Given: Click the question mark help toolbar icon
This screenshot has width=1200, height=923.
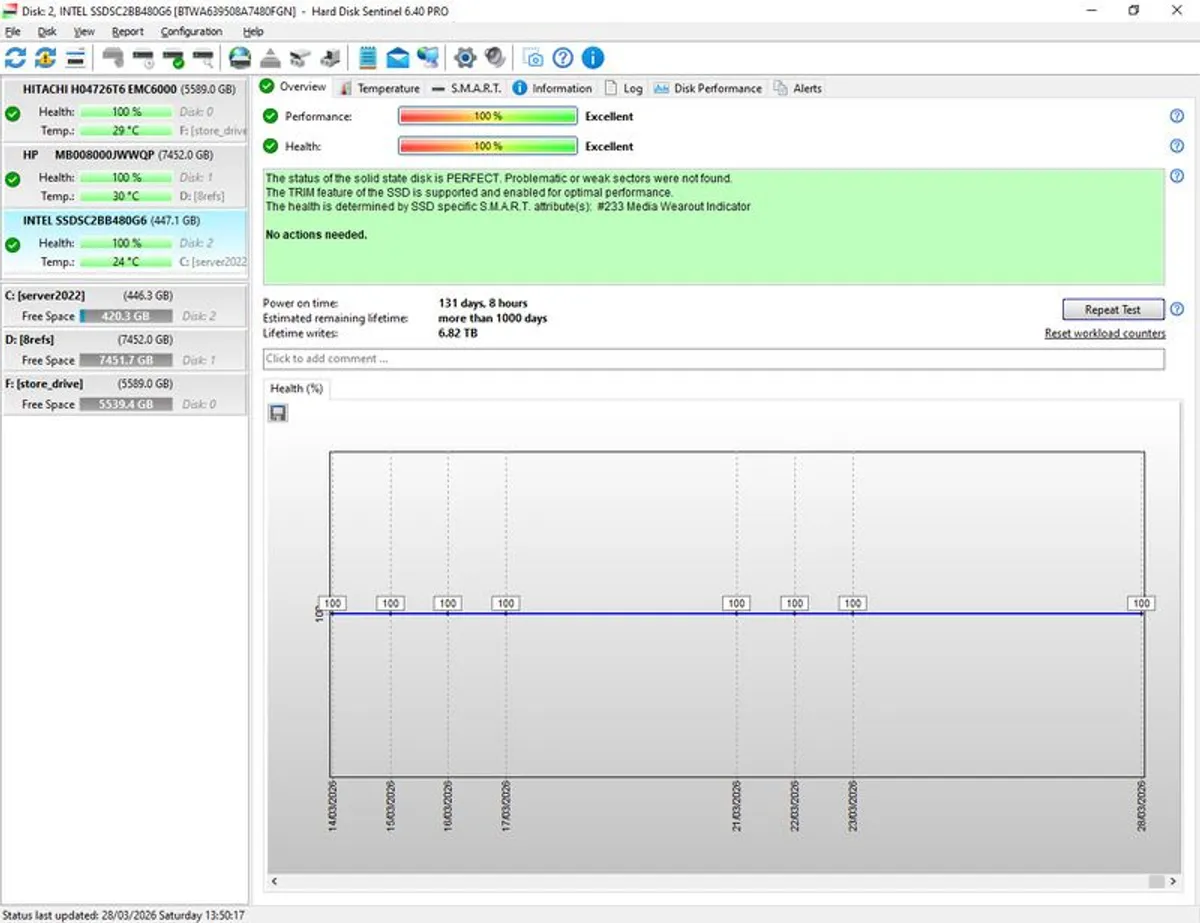Looking at the screenshot, I should tap(563, 57).
